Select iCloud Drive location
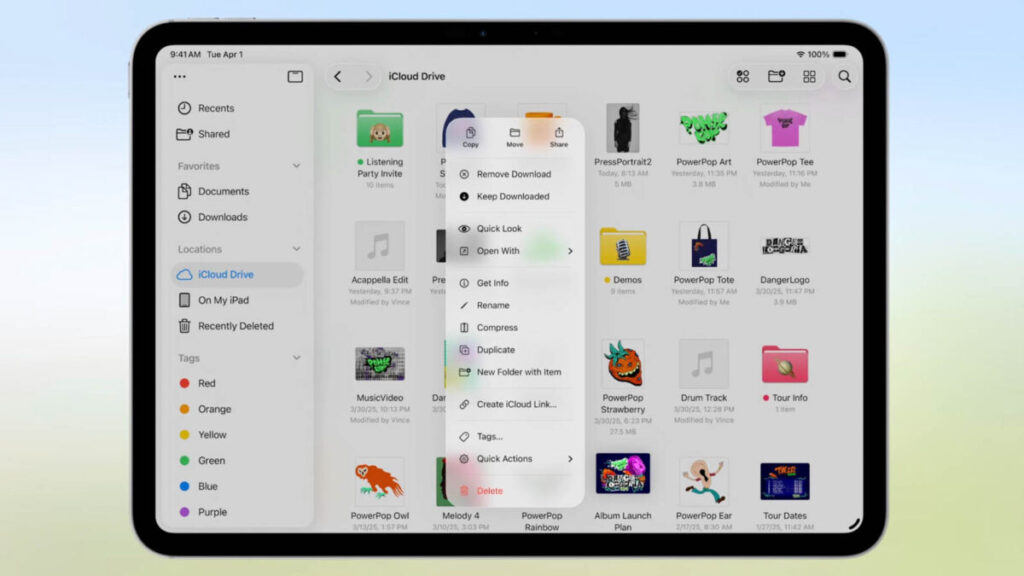1024x576 pixels. click(238, 274)
